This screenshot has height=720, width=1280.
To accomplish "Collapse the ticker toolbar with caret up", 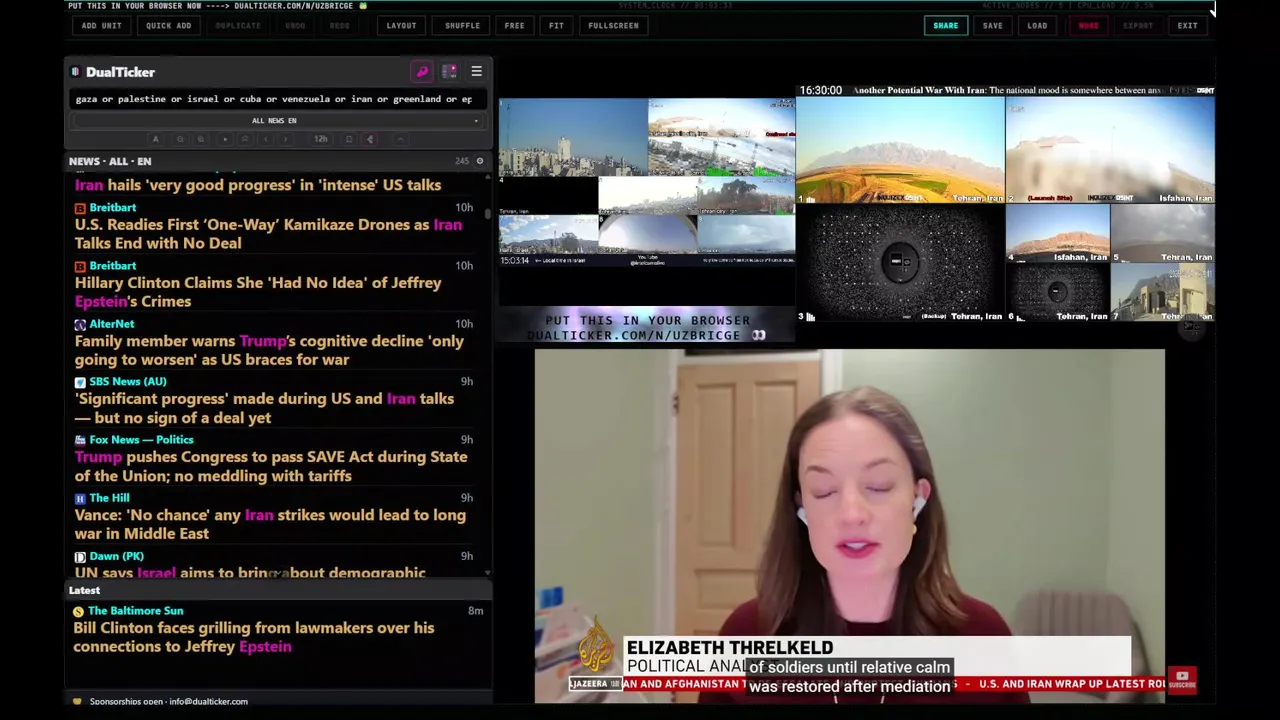I will [x=400, y=139].
